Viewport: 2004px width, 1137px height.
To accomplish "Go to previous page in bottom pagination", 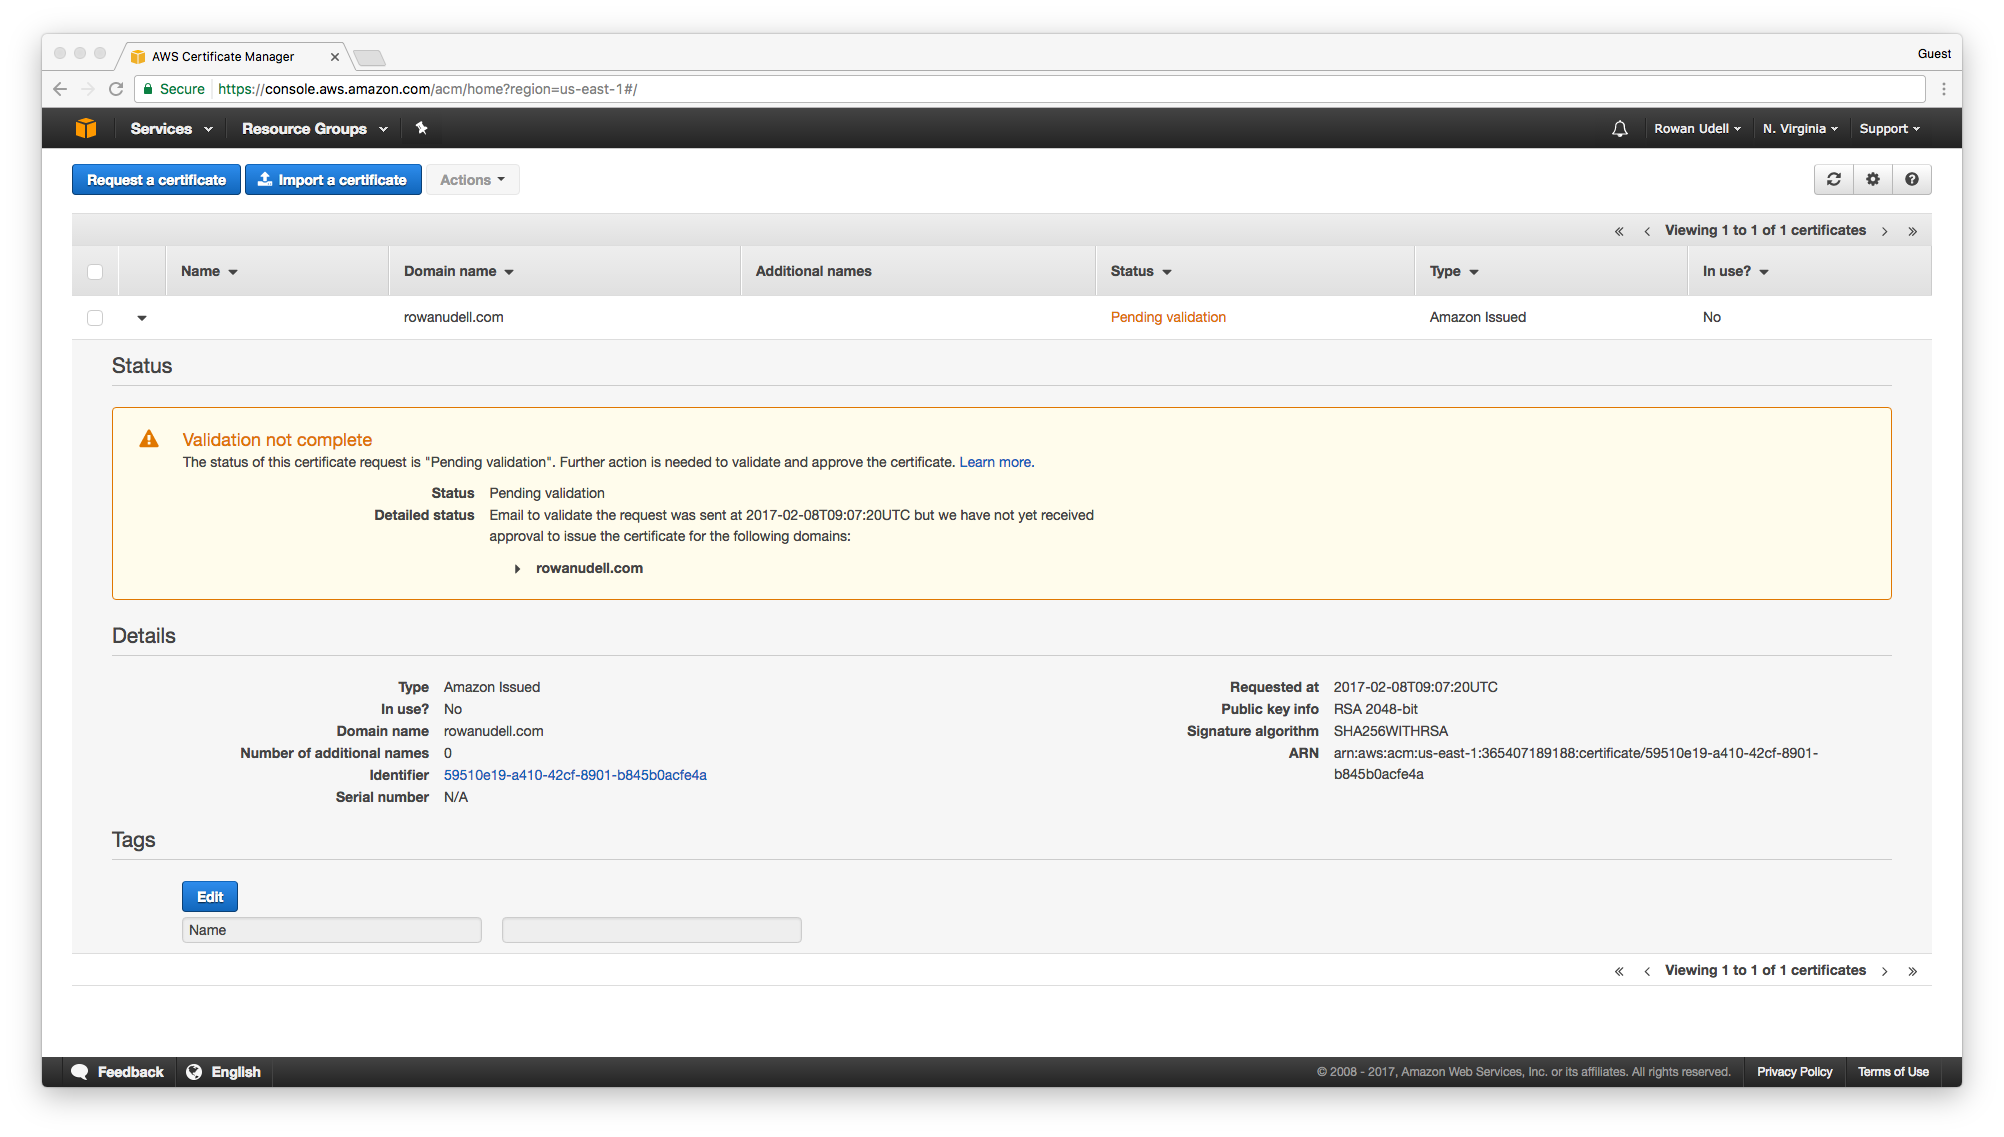I will point(1647,971).
